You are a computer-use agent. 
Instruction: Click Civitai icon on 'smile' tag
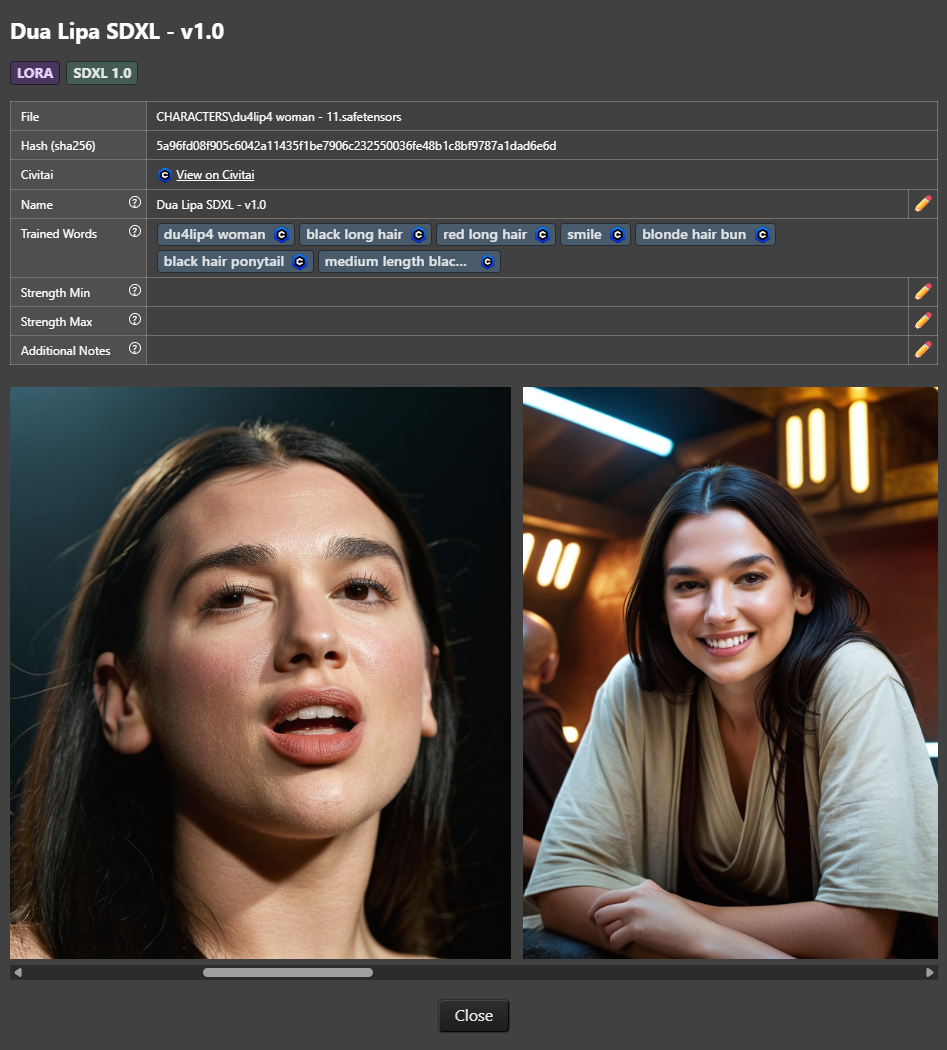(617, 235)
